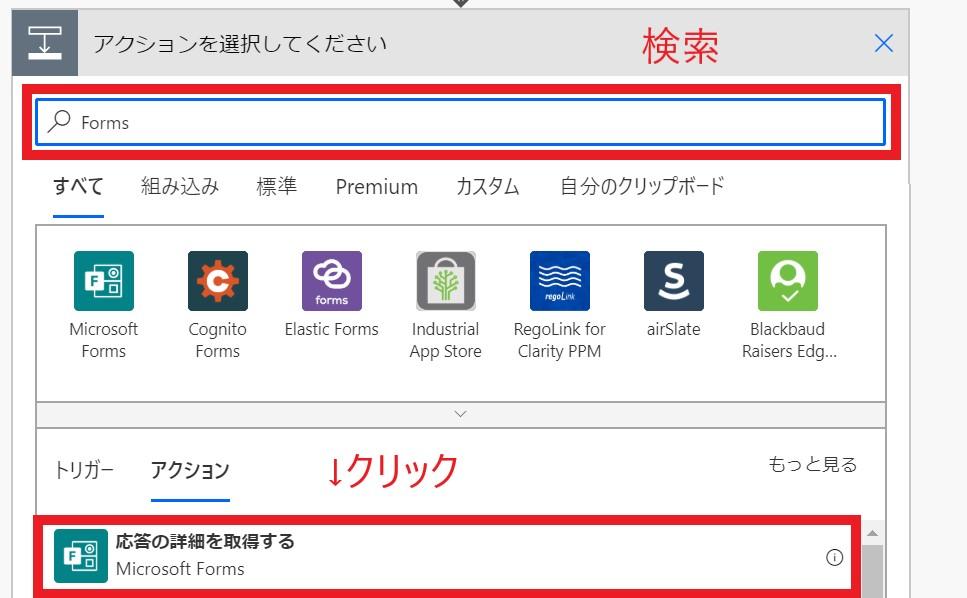Image resolution: width=967 pixels, height=598 pixels.
Task: Open the Elastic Forms connector
Action: click(331, 281)
